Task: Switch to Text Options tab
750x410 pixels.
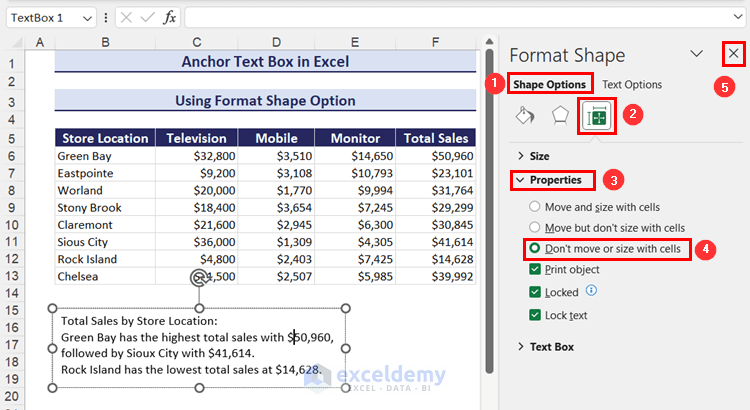Action: tap(632, 84)
